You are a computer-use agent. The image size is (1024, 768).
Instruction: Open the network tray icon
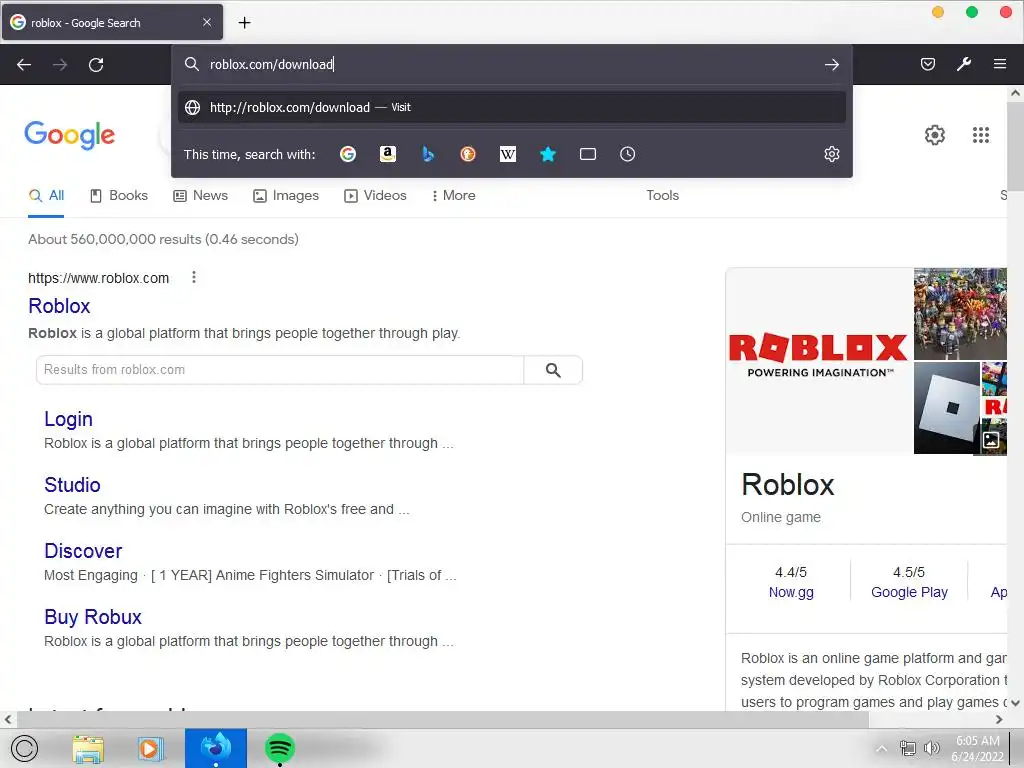(x=908, y=748)
